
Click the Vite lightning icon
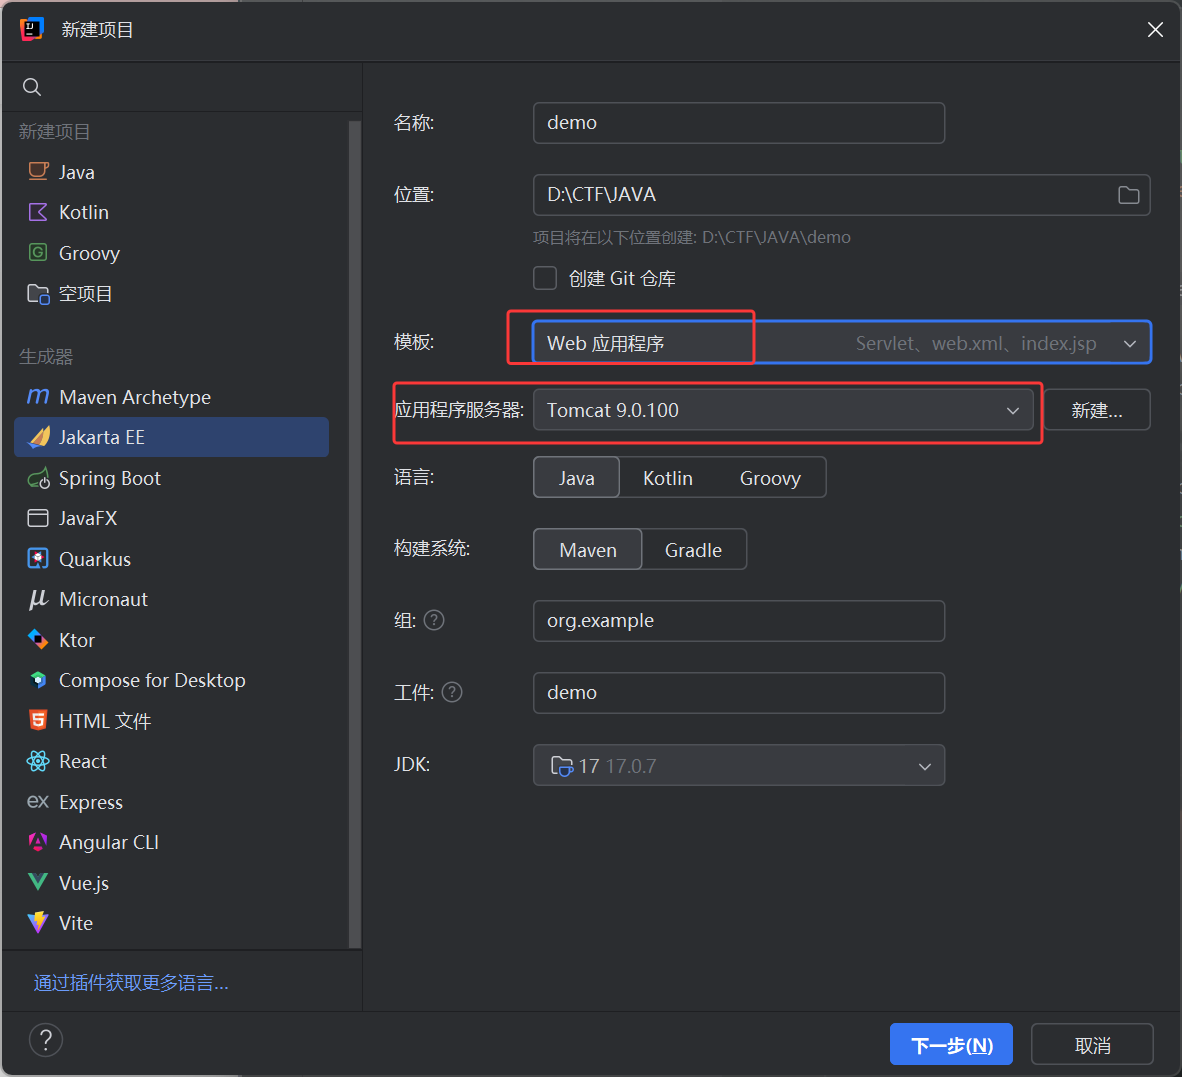tap(38, 922)
